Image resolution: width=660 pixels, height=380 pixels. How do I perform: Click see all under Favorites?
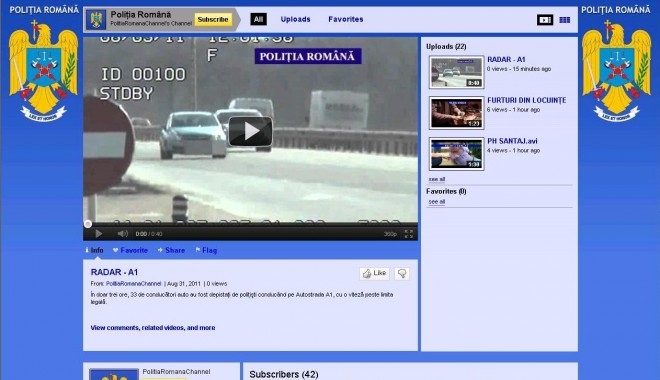pyautogui.click(x=436, y=202)
